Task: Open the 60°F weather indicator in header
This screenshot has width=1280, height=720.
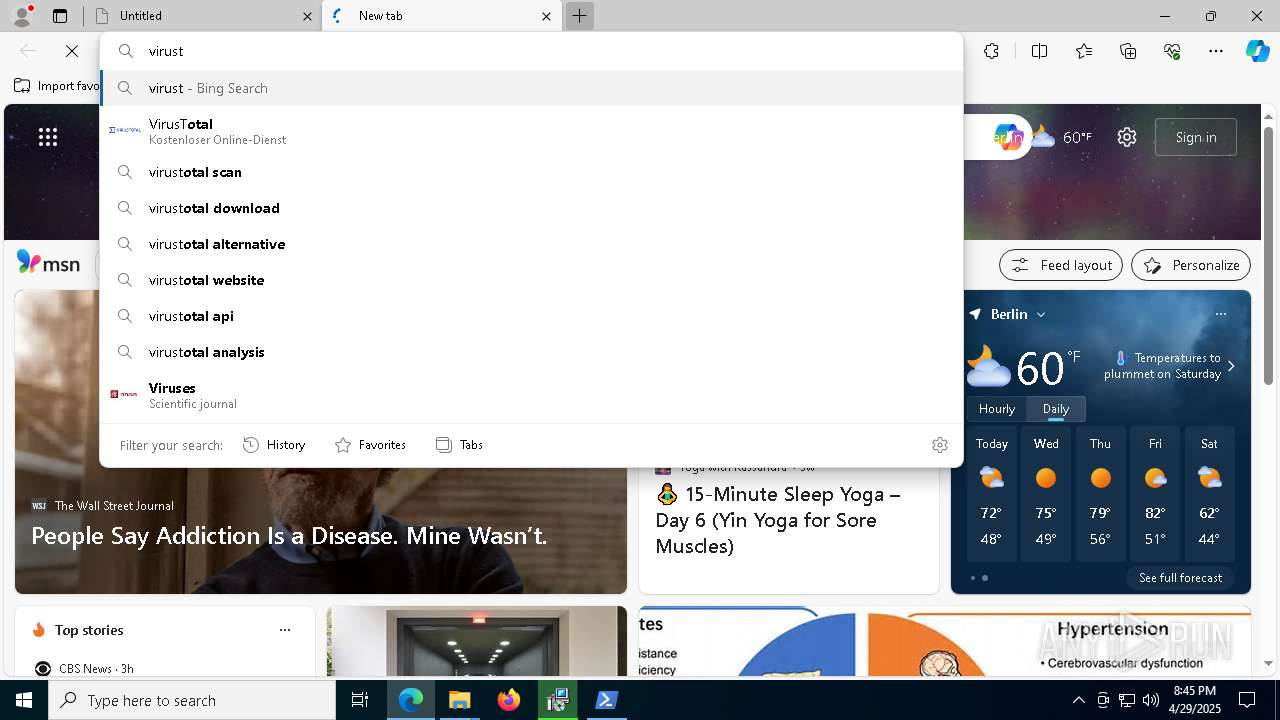Action: [x=1062, y=137]
